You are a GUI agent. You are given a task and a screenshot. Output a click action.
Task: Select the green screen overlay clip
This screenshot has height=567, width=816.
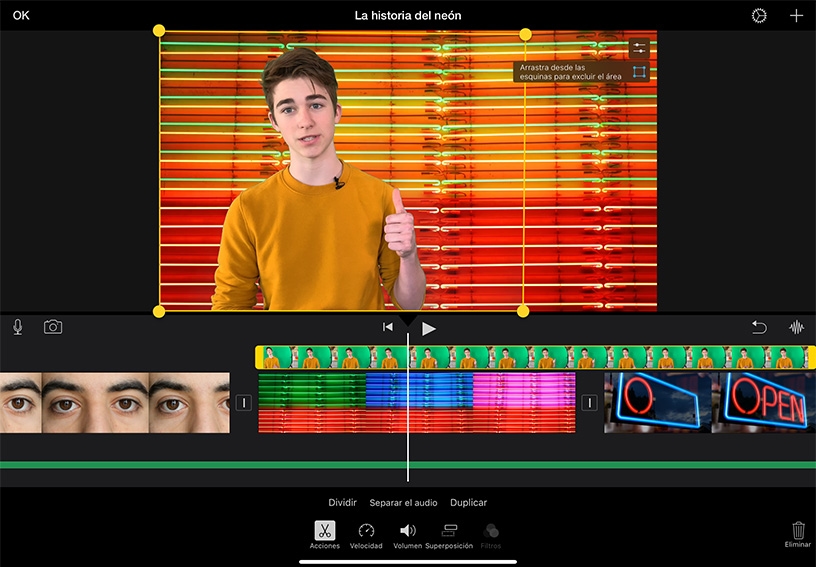(x=535, y=357)
